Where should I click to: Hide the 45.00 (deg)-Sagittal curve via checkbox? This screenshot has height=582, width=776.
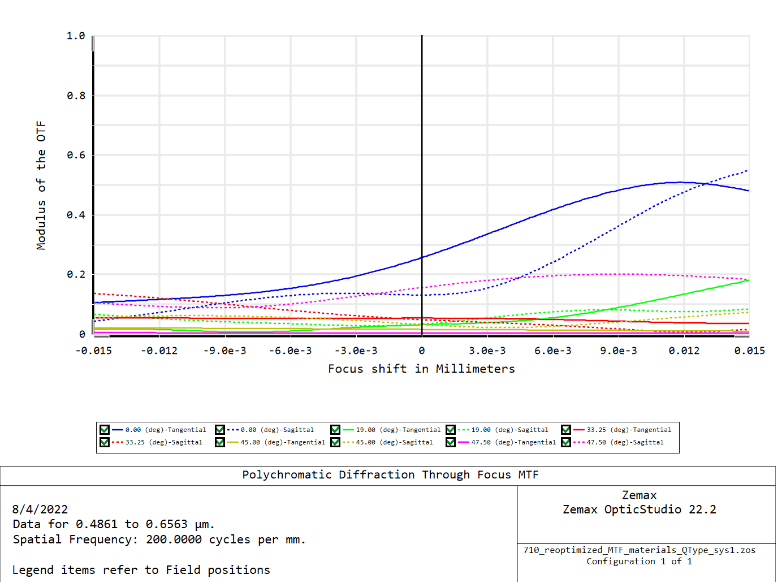pyautogui.click(x=335, y=442)
